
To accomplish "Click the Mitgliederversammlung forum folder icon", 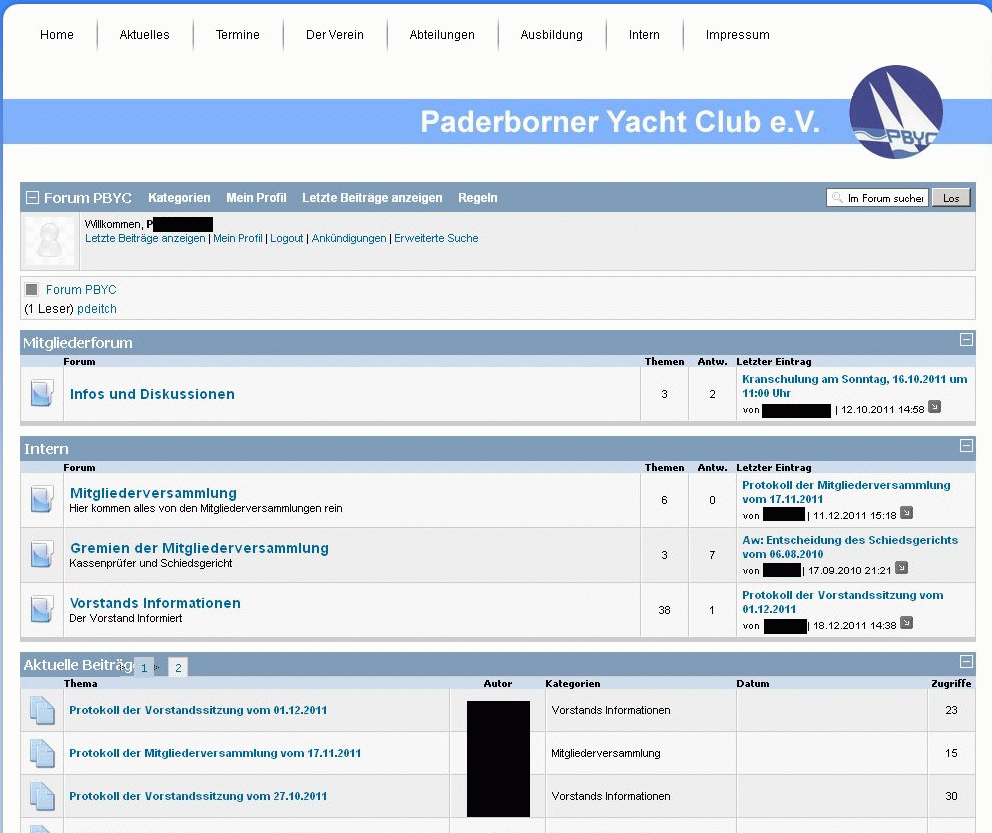I will tap(41, 499).
